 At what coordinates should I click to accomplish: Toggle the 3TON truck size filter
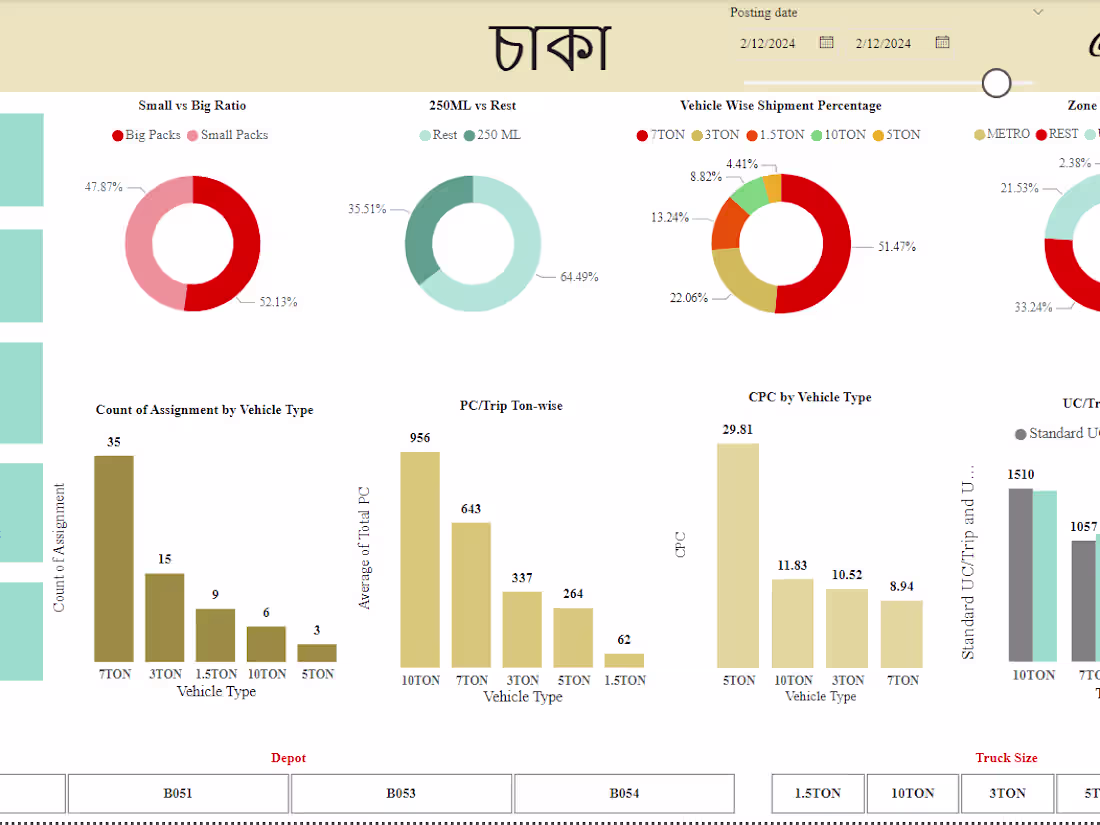click(x=1007, y=793)
